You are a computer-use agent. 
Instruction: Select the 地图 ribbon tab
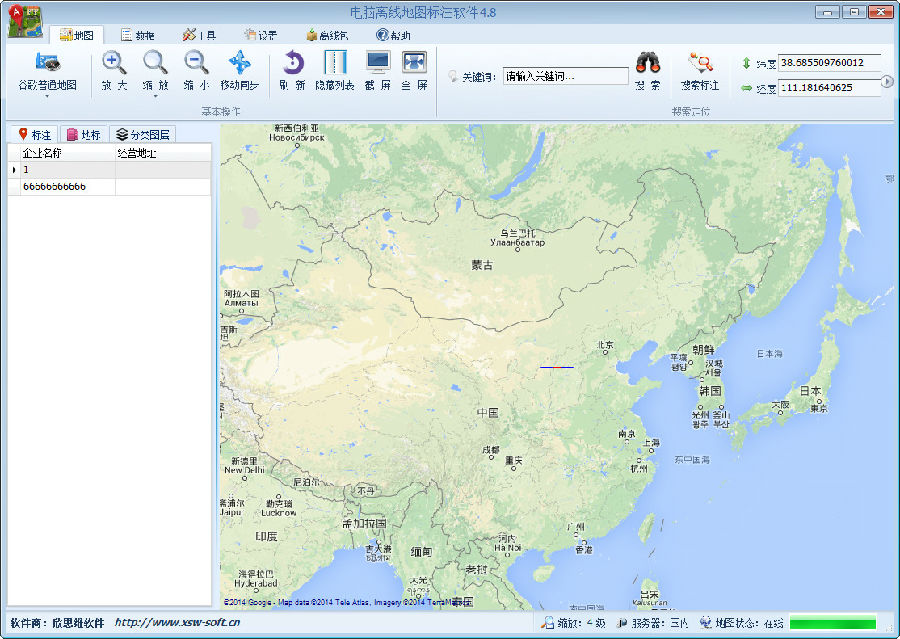click(76, 35)
